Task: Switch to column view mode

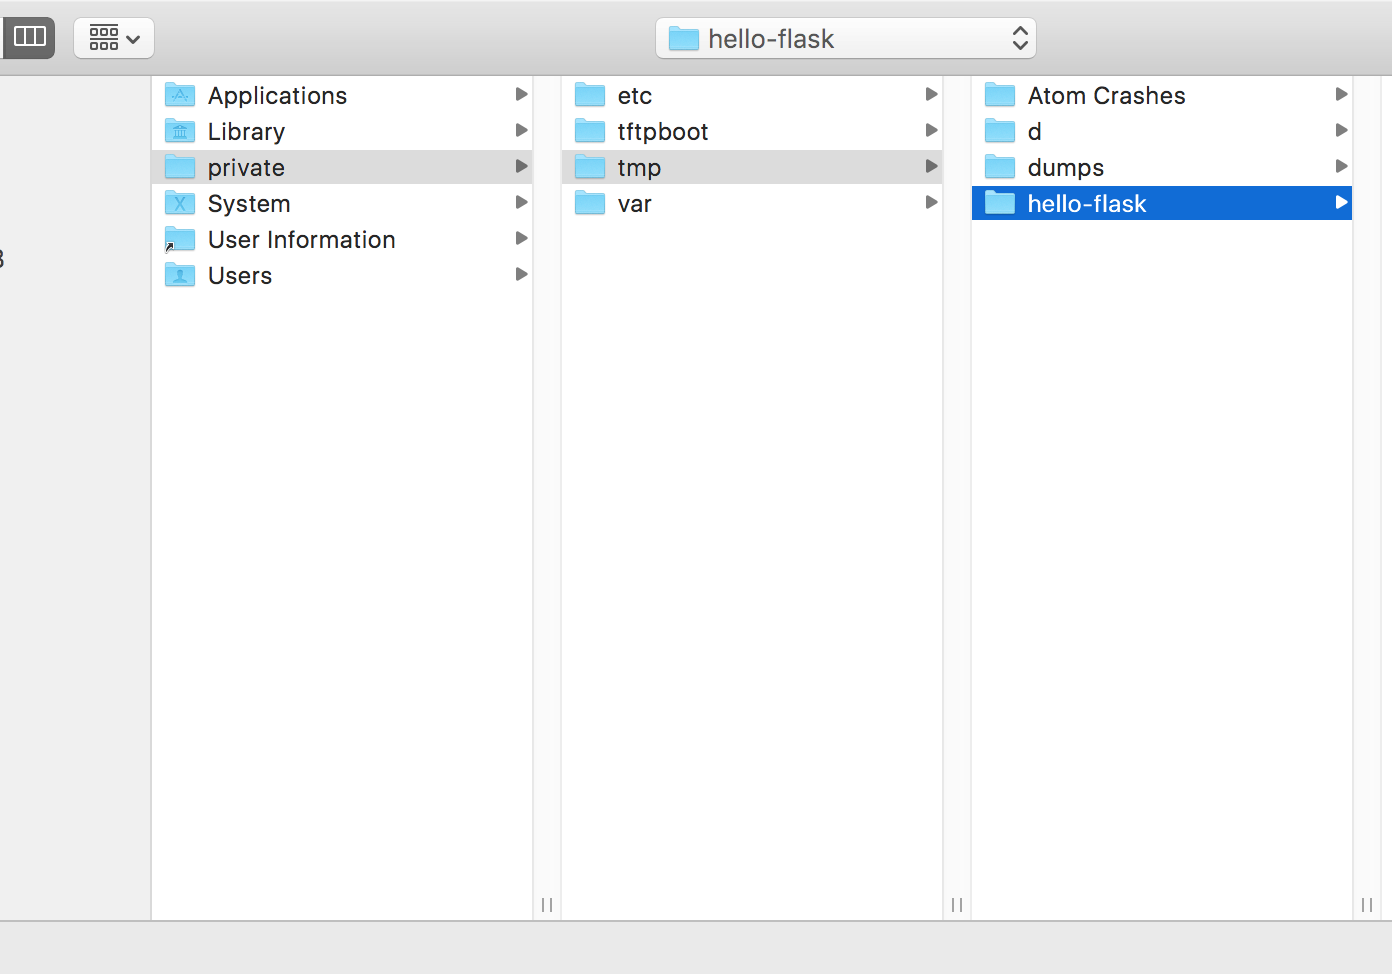Action: 28,38
